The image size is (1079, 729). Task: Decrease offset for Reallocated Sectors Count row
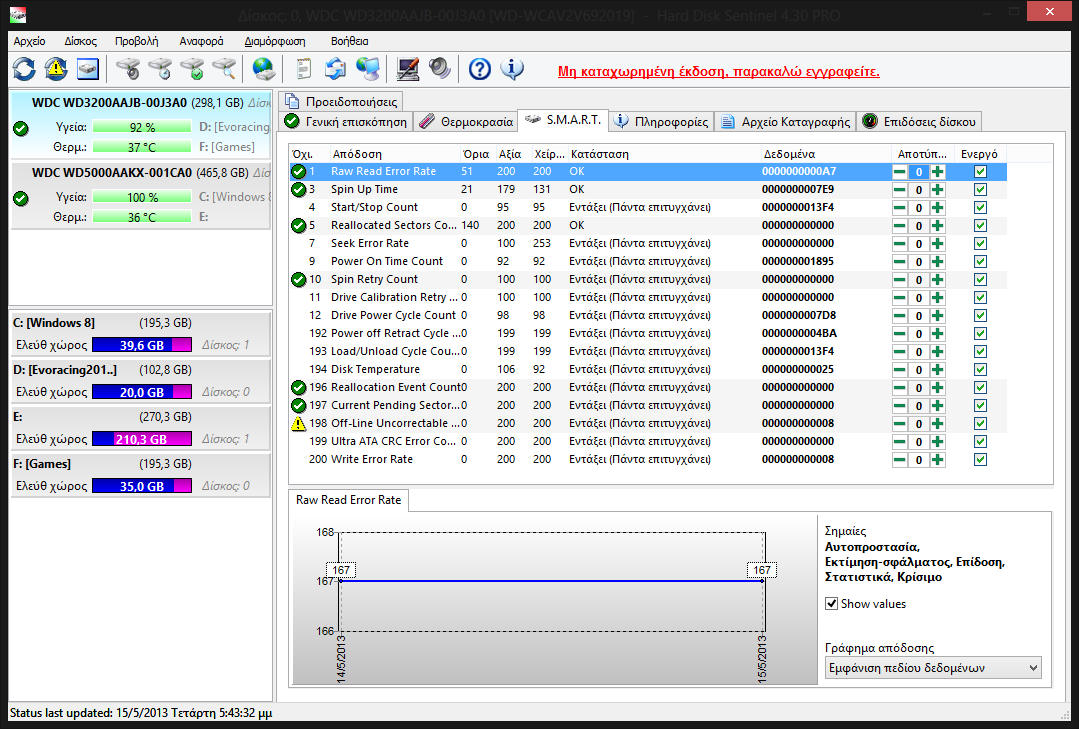(x=899, y=226)
